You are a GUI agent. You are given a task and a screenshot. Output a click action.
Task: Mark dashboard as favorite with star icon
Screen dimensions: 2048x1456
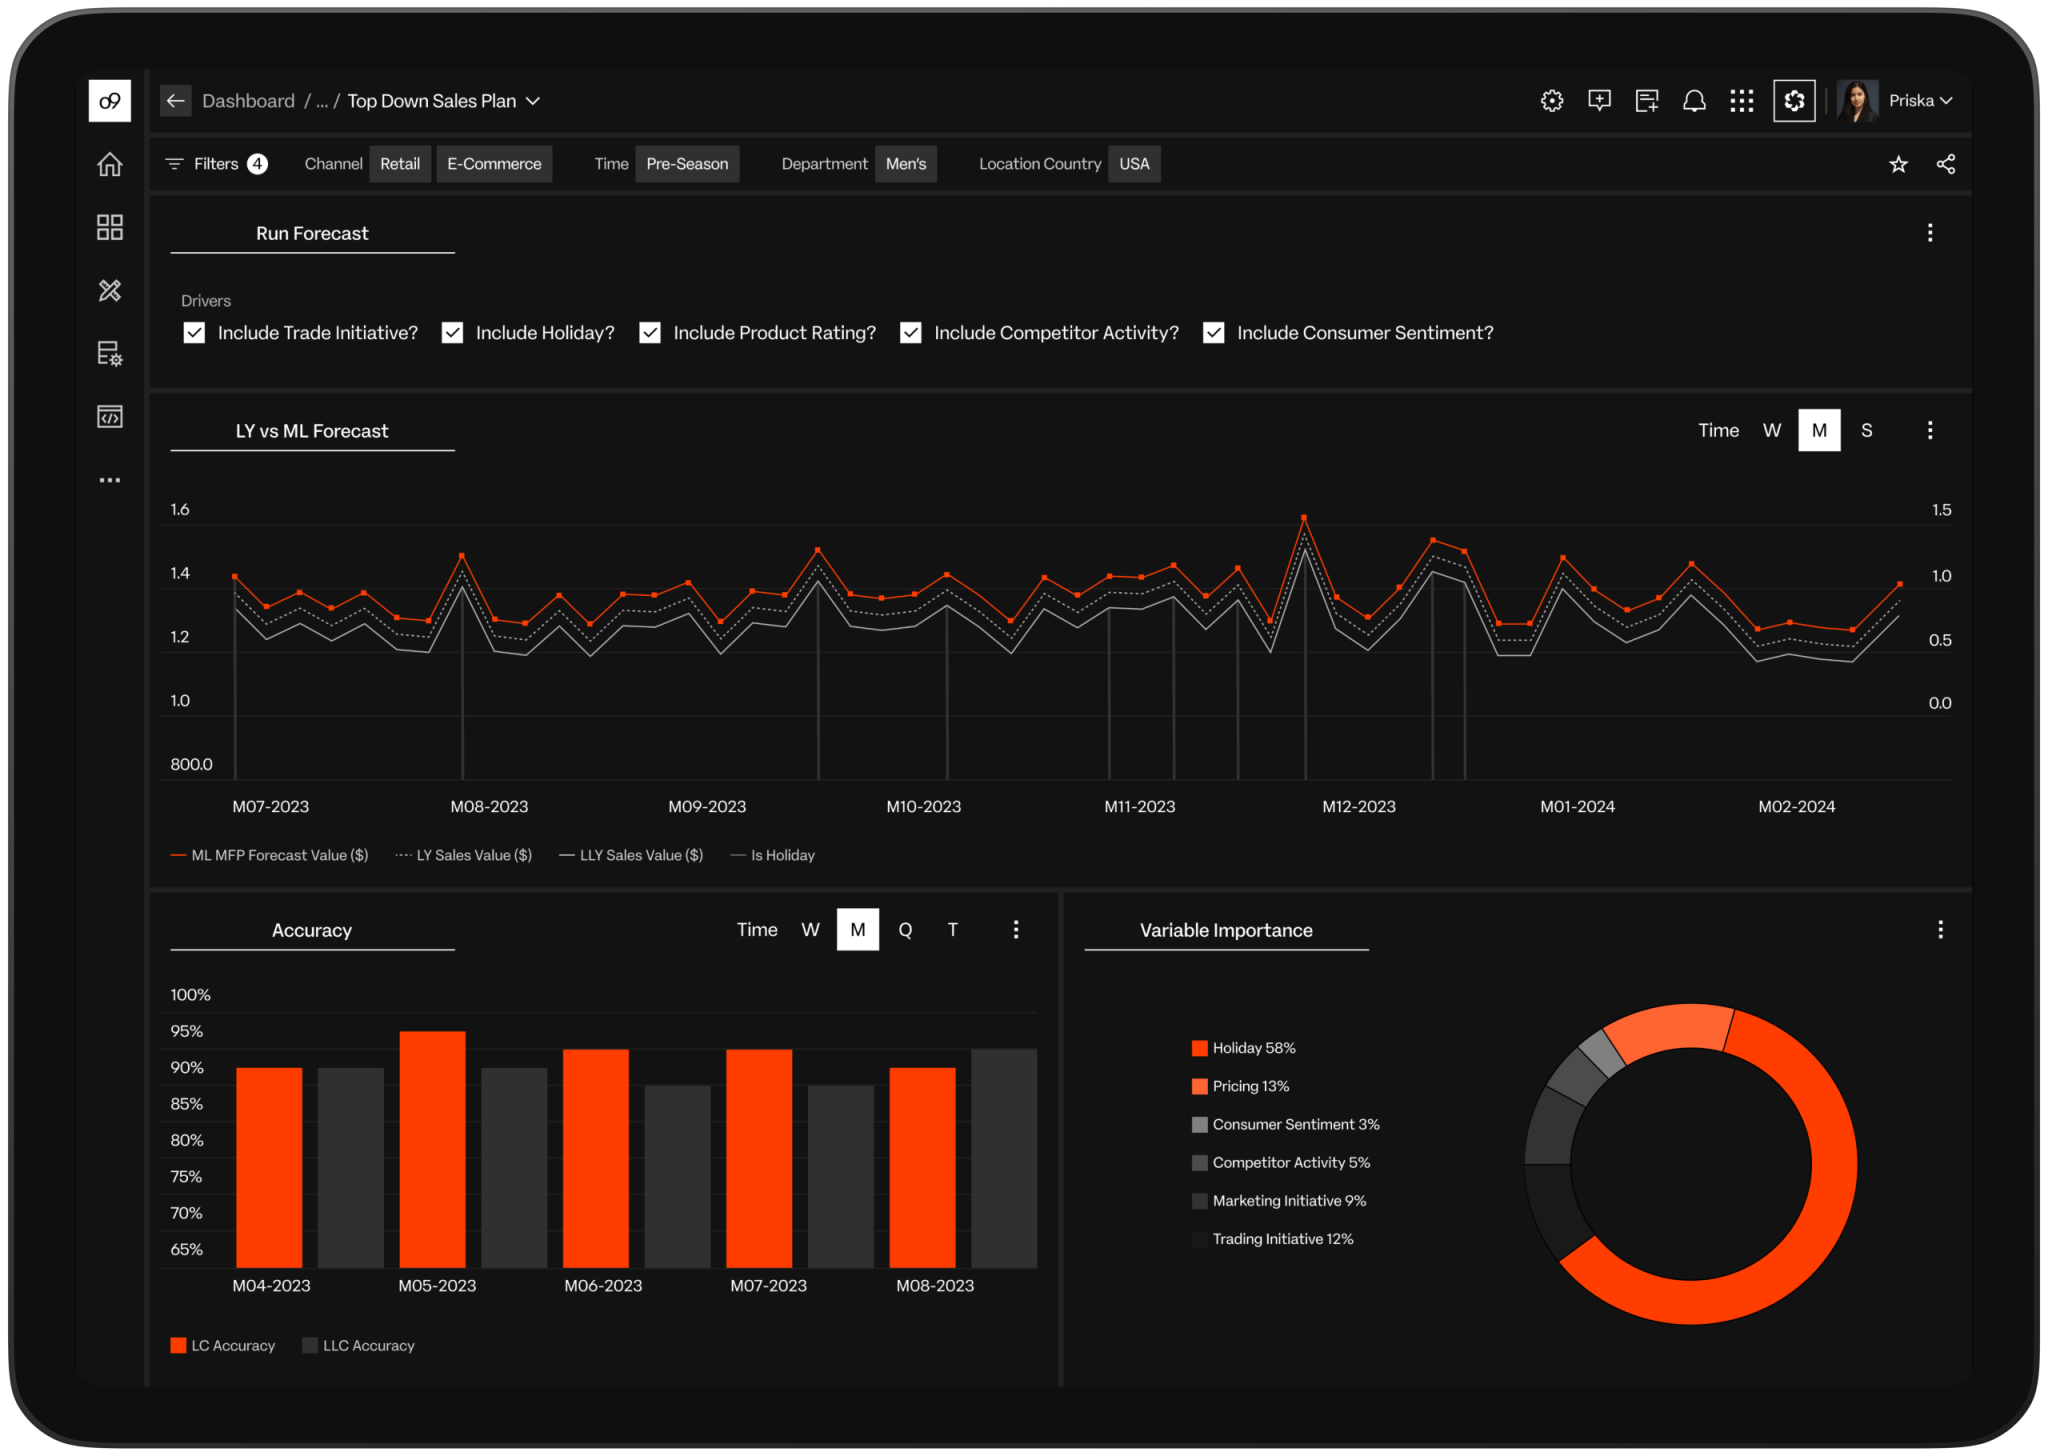pyautogui.click(x=1898, y=164)
